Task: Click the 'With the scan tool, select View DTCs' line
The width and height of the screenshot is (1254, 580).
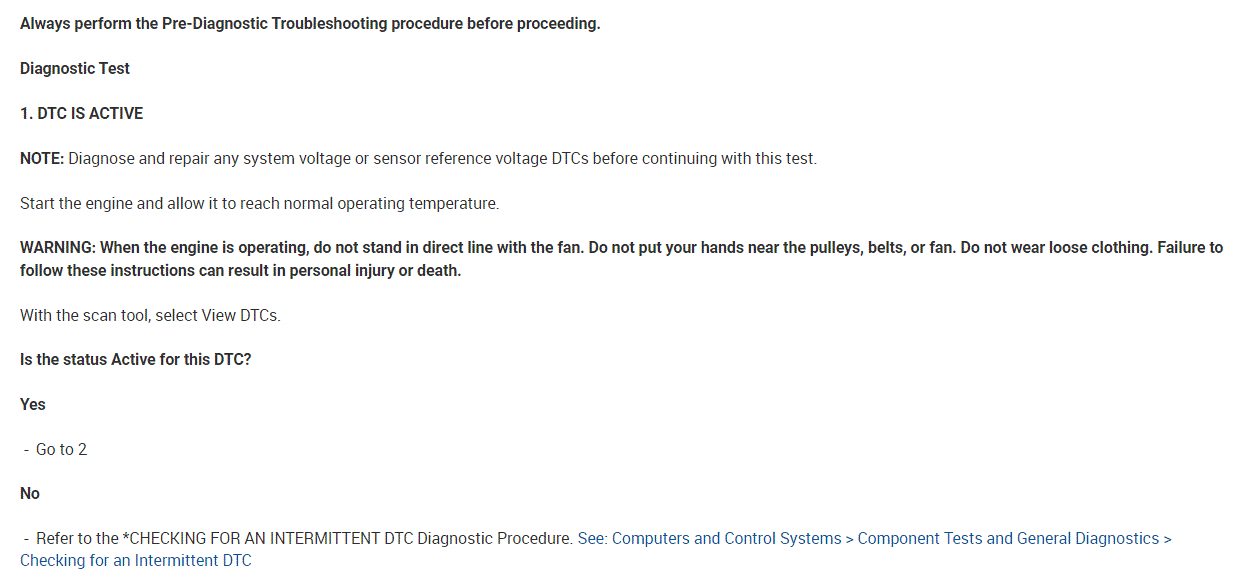Action: (150, 315)
